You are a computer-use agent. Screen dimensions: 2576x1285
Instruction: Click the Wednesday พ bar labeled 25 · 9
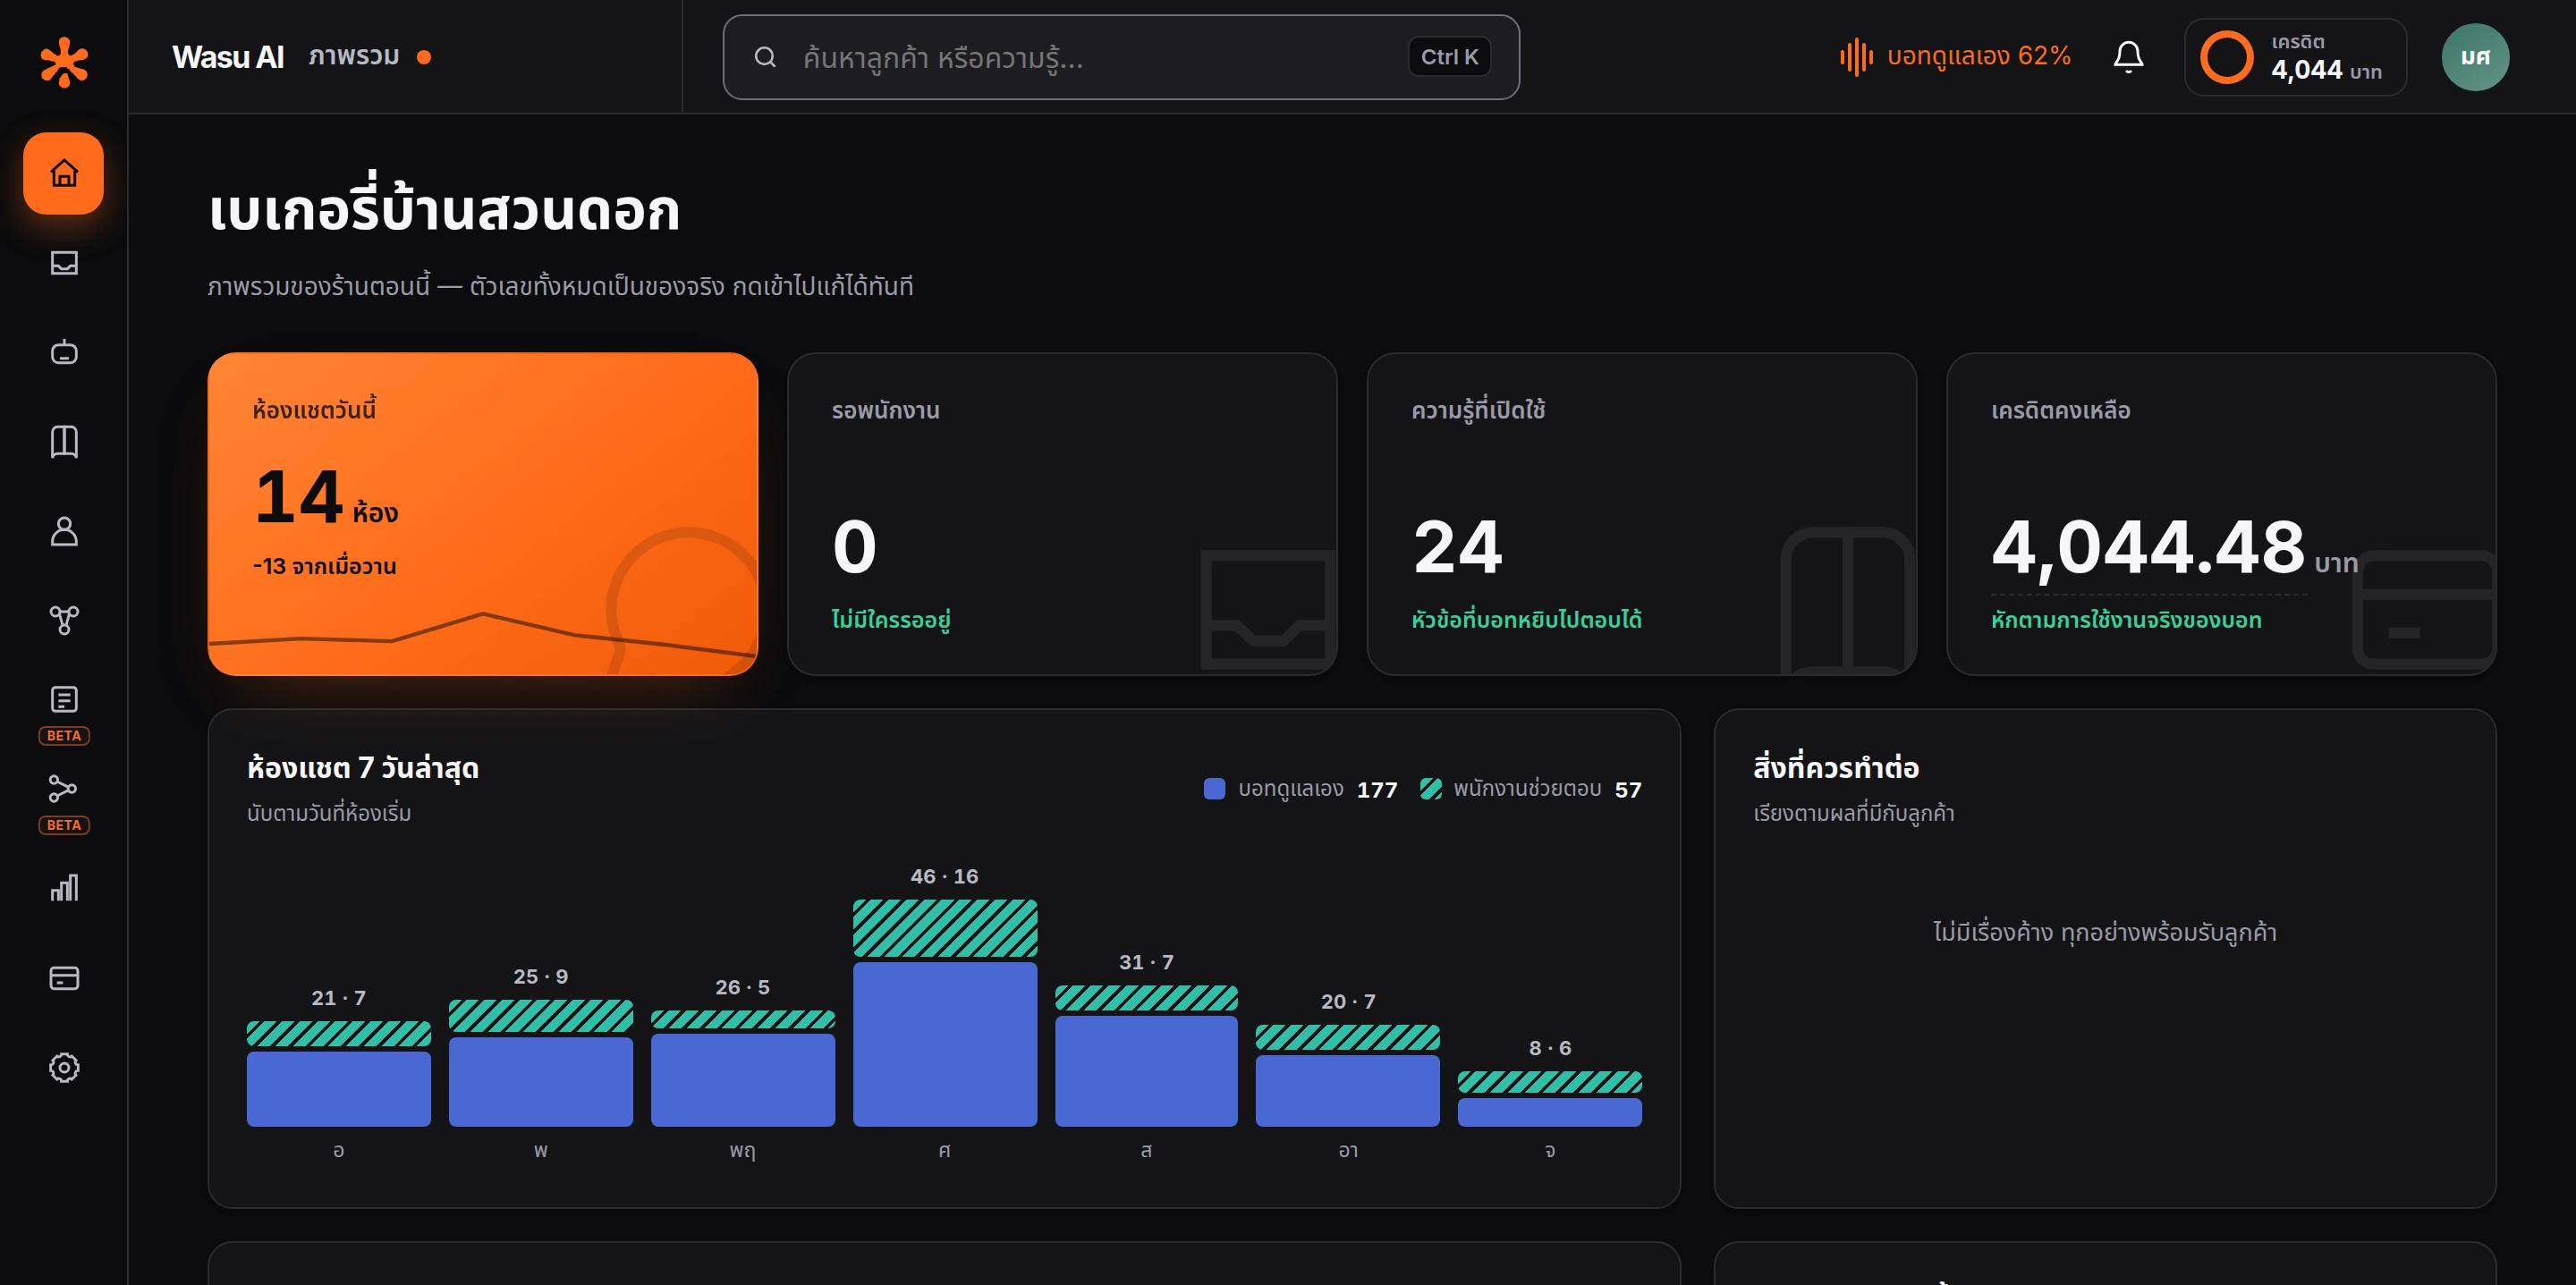(540, 1063)
